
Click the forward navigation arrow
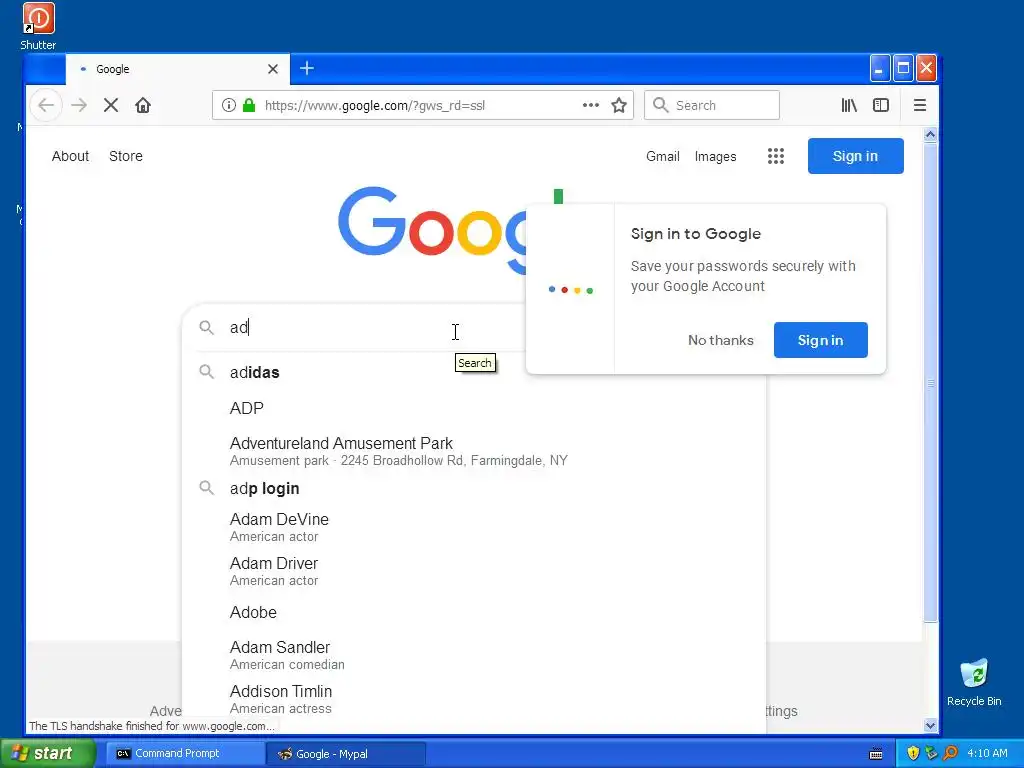pos(79,105)
